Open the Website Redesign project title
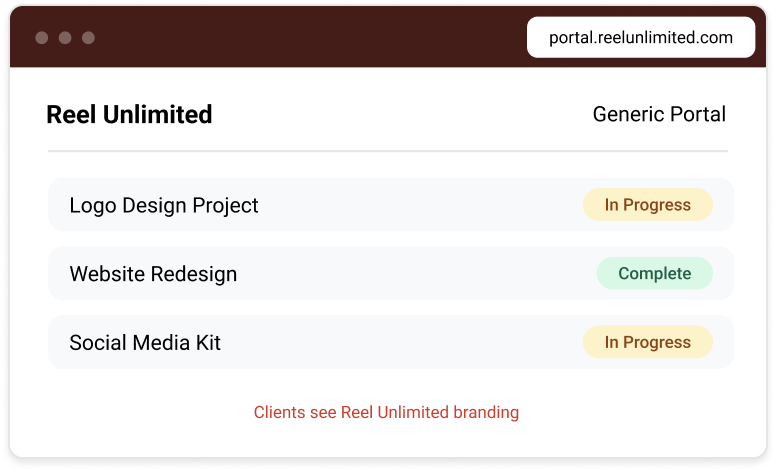Viewport: 776px width, 472px height. point(153,274)
